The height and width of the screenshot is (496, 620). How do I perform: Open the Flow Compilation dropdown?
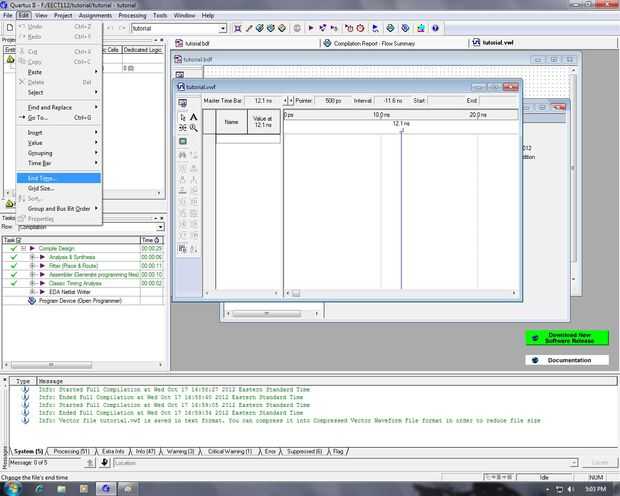[159, 227]
